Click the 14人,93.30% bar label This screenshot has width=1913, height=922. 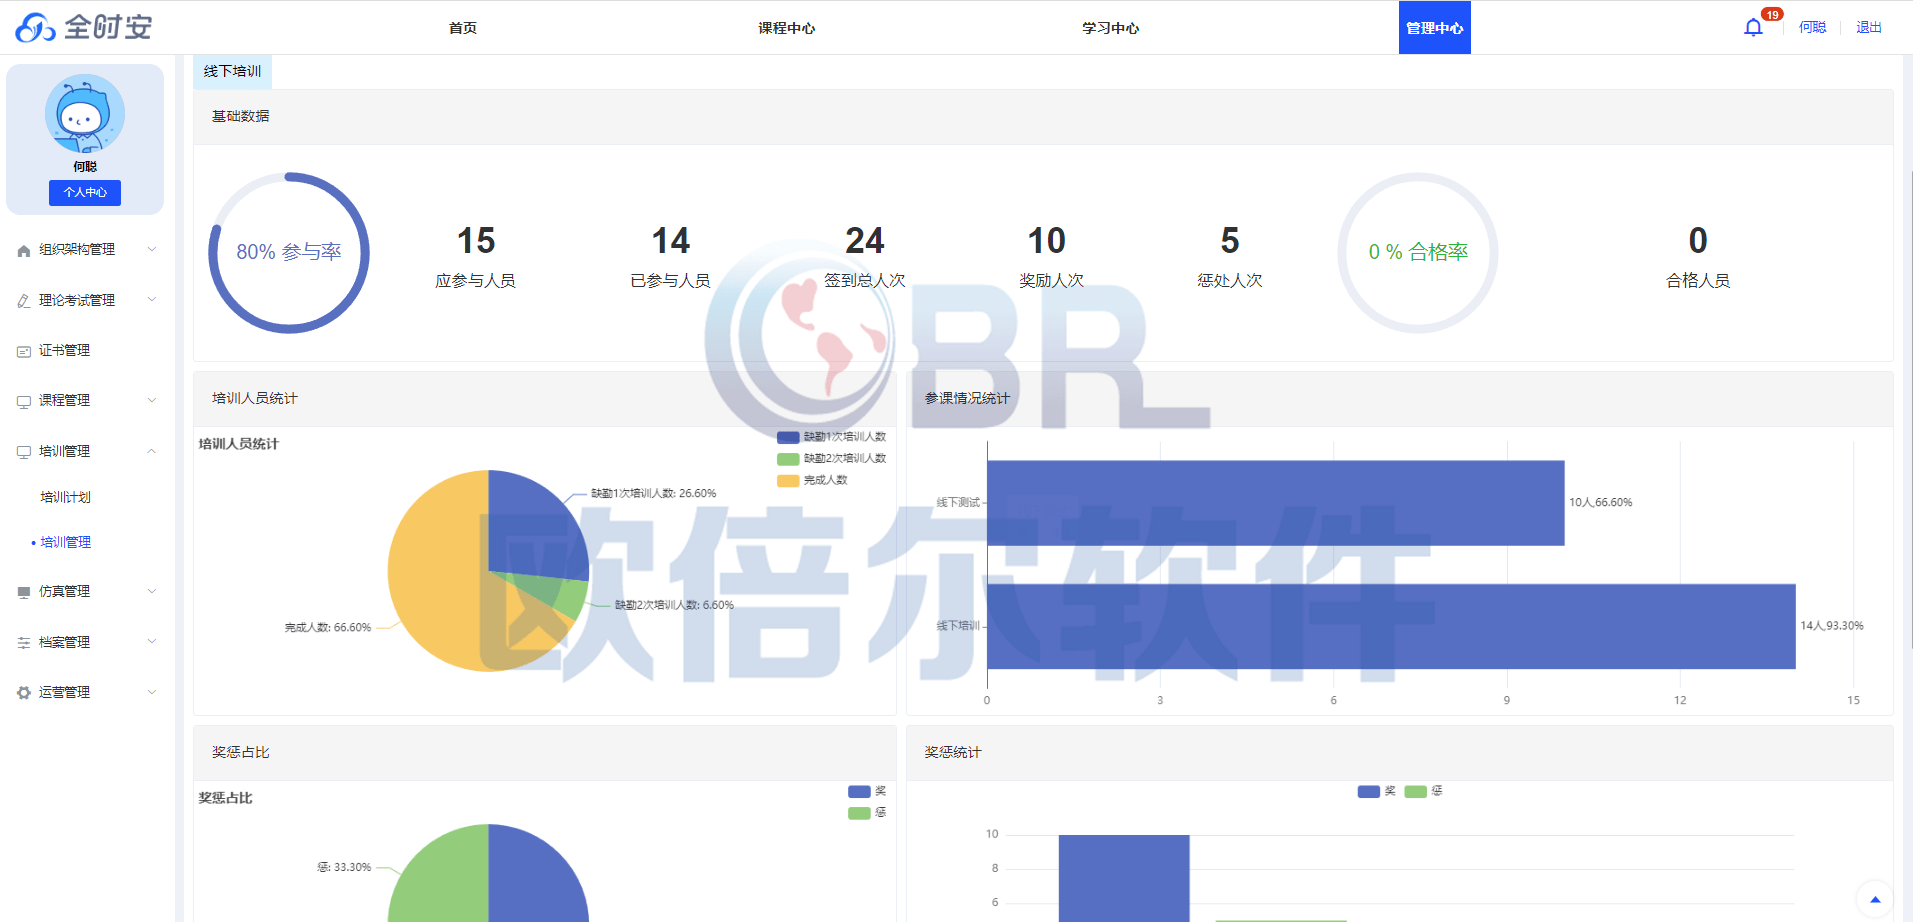(x=1832, y=625)
